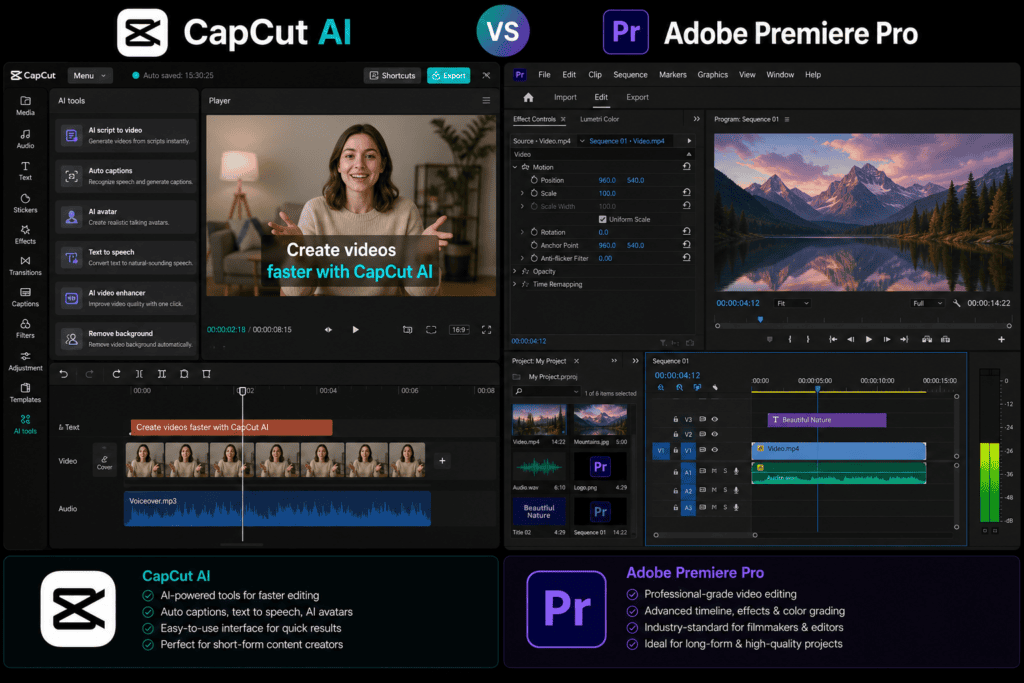Select the Text tool in CapCut sidebar
The image size is (1024, 683).
(x=25, y=170)
